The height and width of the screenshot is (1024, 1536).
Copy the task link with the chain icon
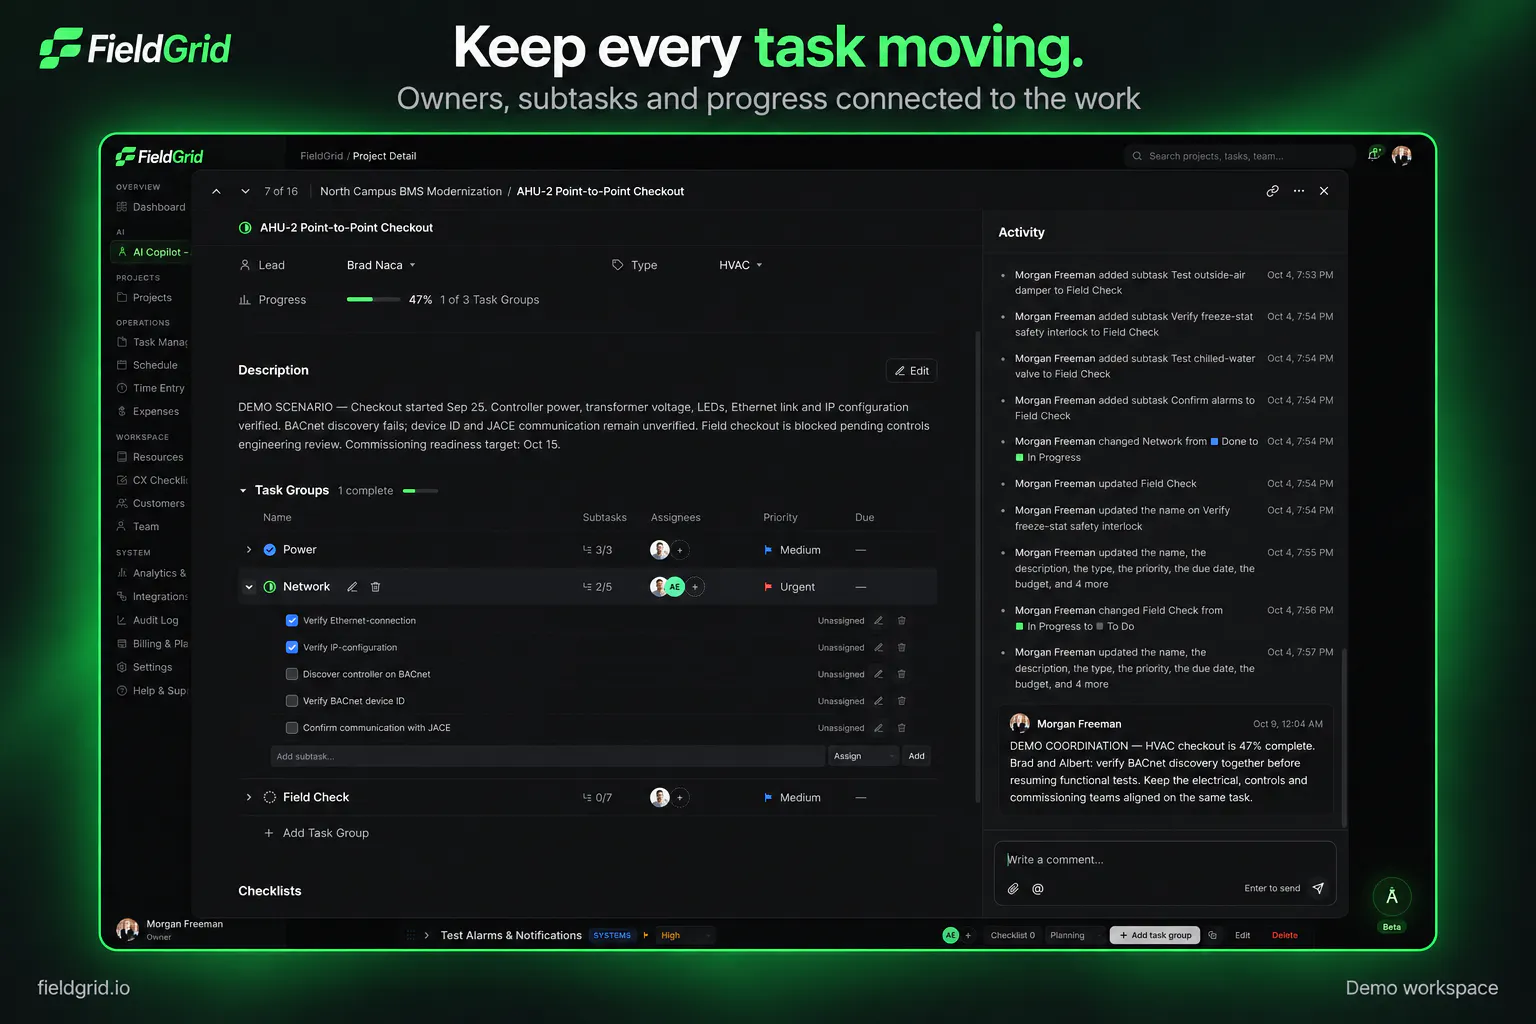point(1272,191)
